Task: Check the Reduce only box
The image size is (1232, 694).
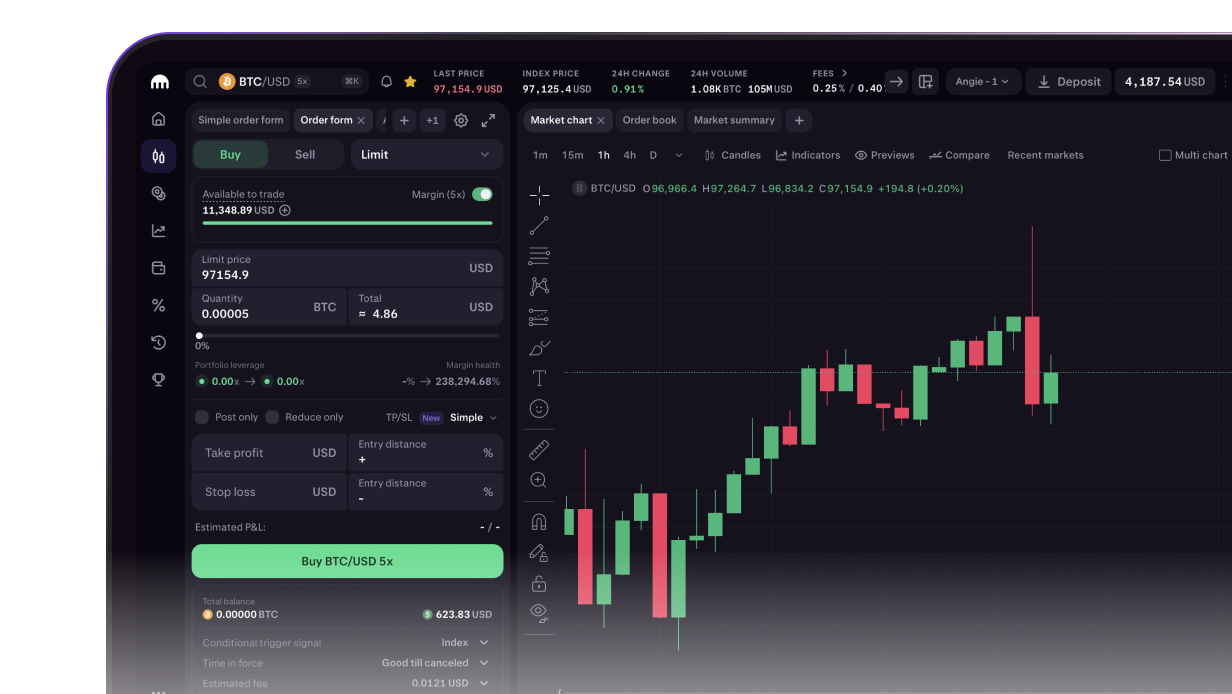Action: tap(272, 417)
